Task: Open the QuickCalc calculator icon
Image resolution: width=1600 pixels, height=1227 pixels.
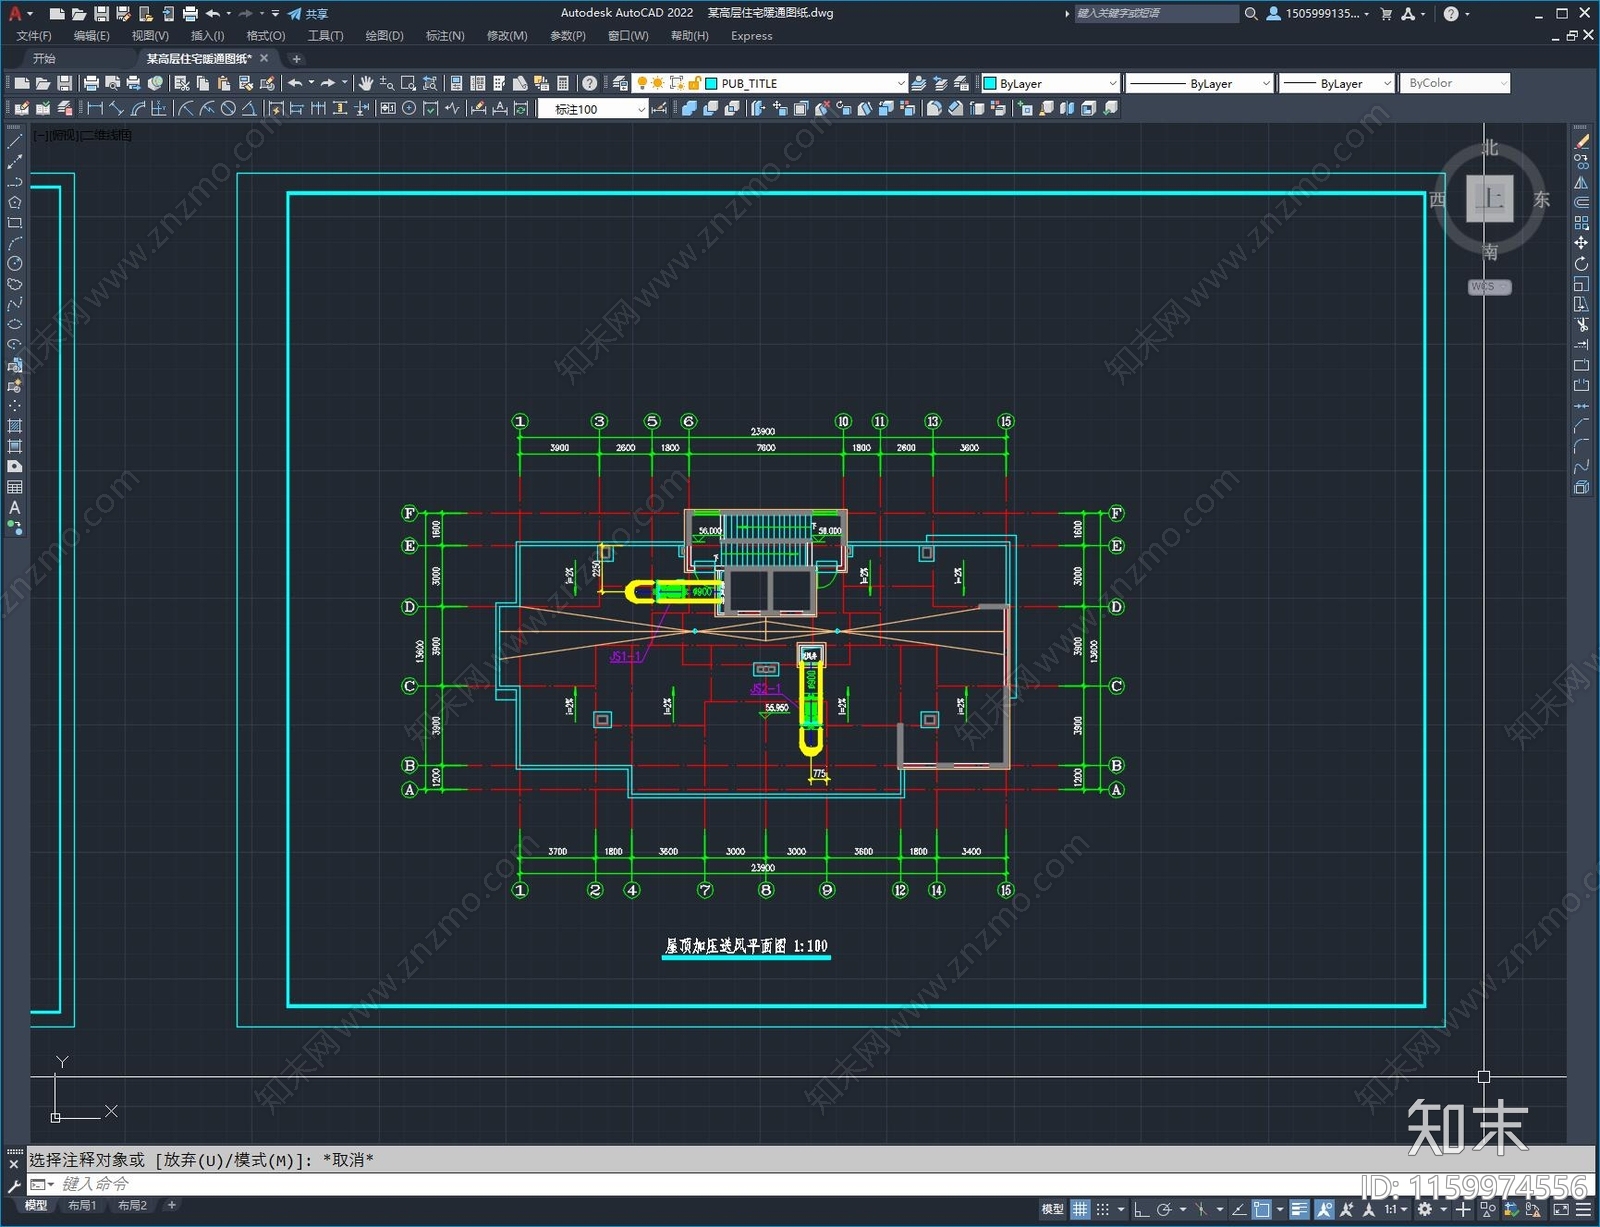Action: click(x=563, y=83)
